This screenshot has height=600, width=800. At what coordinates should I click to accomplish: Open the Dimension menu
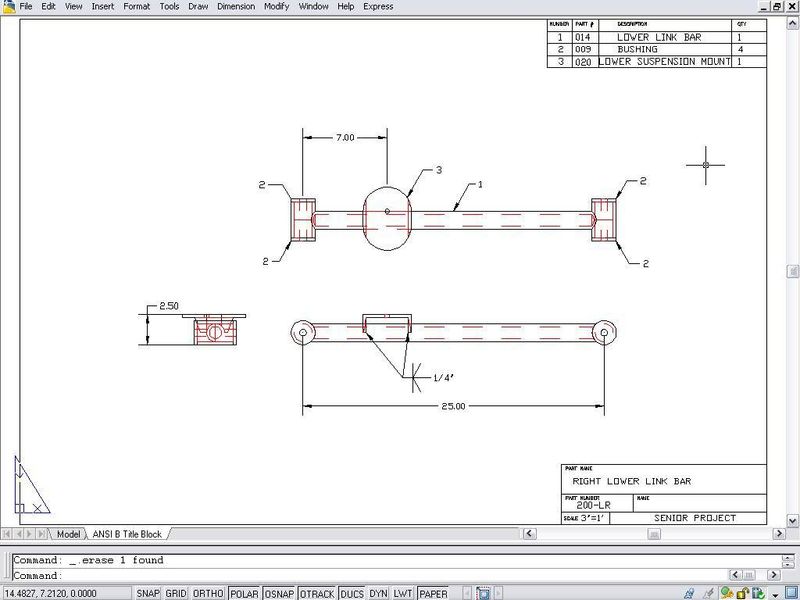pos(236,6)
